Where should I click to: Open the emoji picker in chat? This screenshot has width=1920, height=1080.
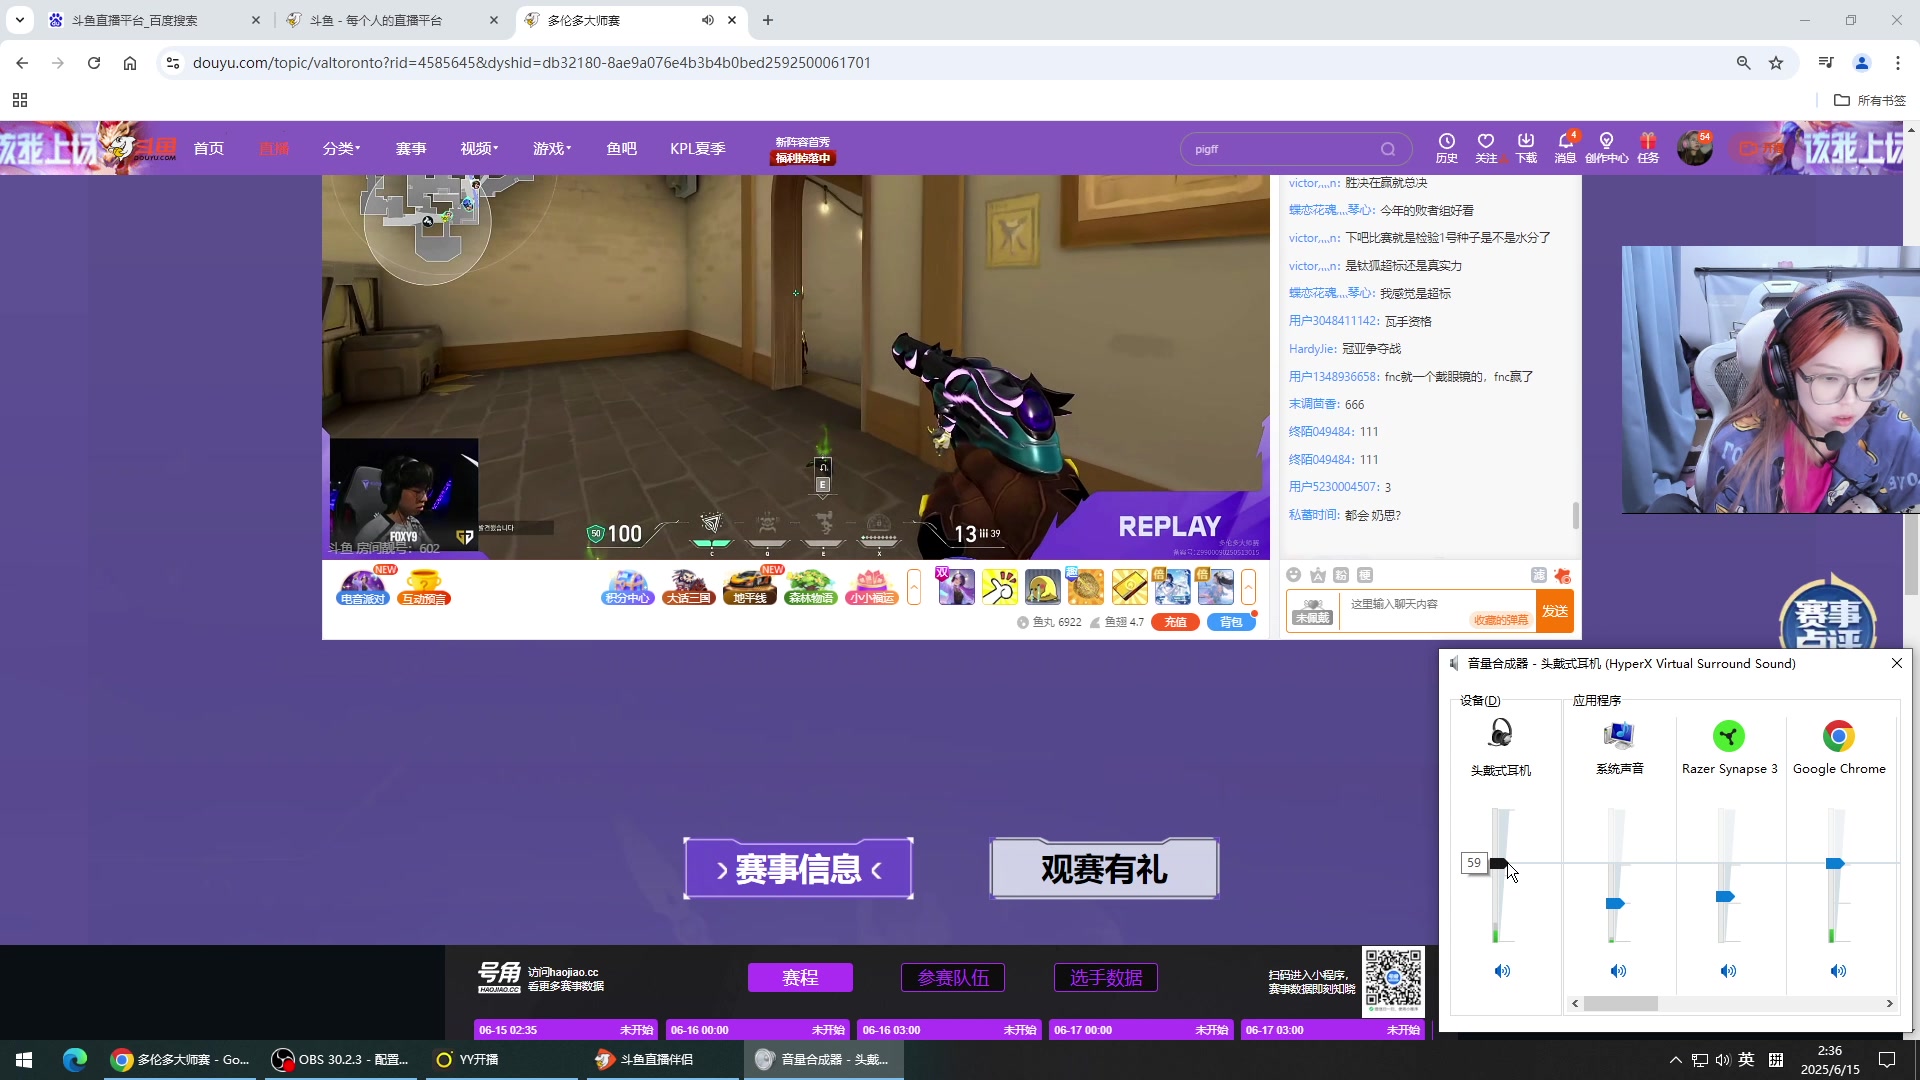point(1294,575)
